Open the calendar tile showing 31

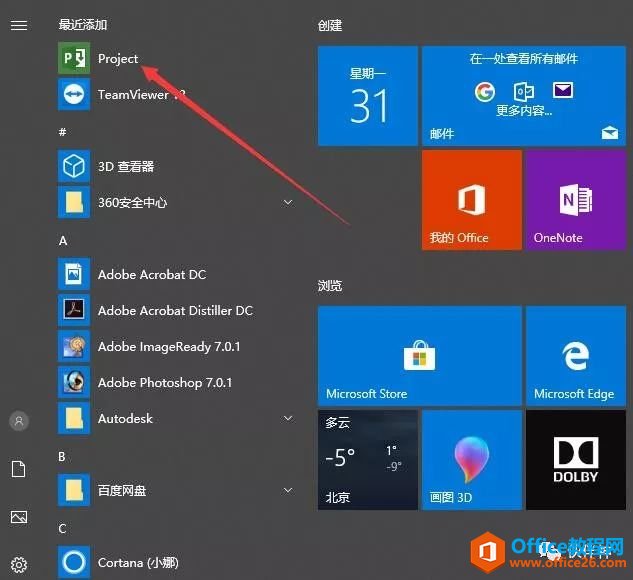(367, 96)
